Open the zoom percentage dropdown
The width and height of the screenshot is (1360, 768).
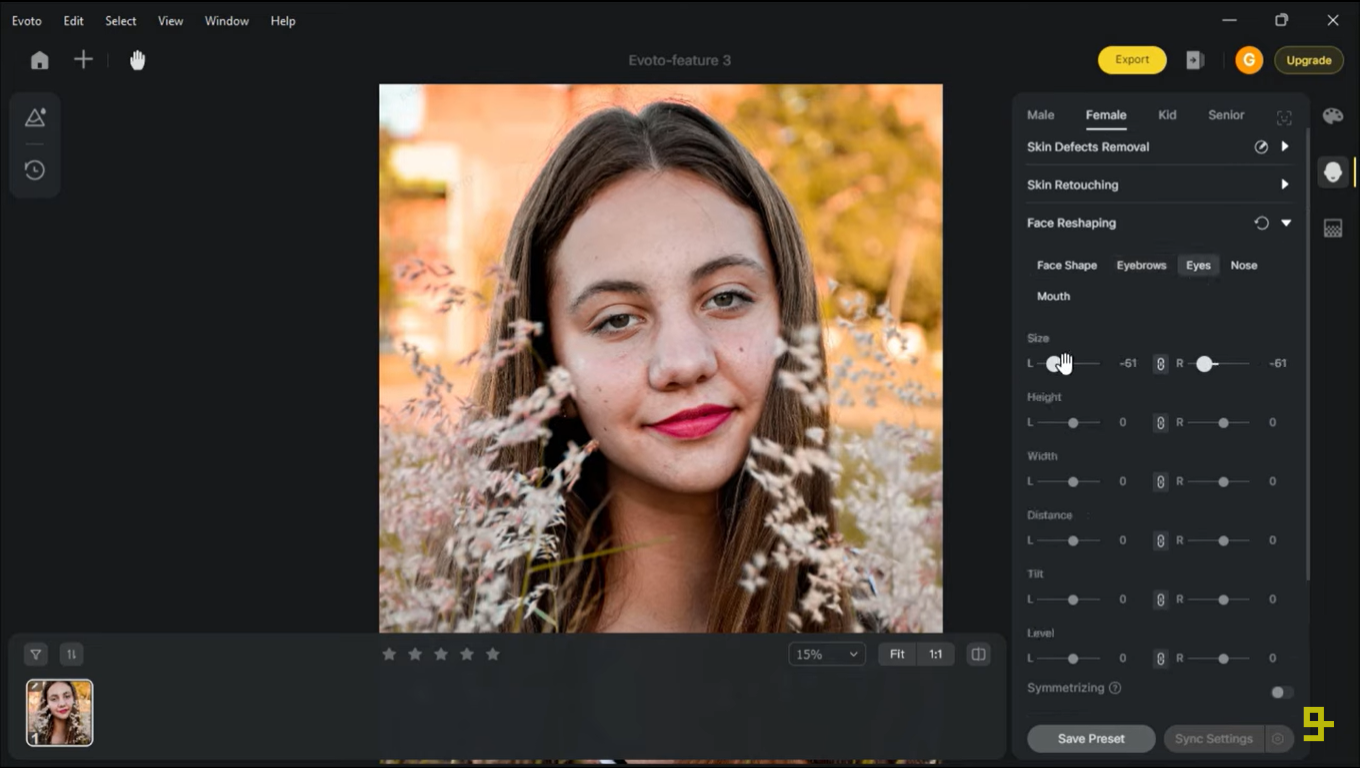826,653
